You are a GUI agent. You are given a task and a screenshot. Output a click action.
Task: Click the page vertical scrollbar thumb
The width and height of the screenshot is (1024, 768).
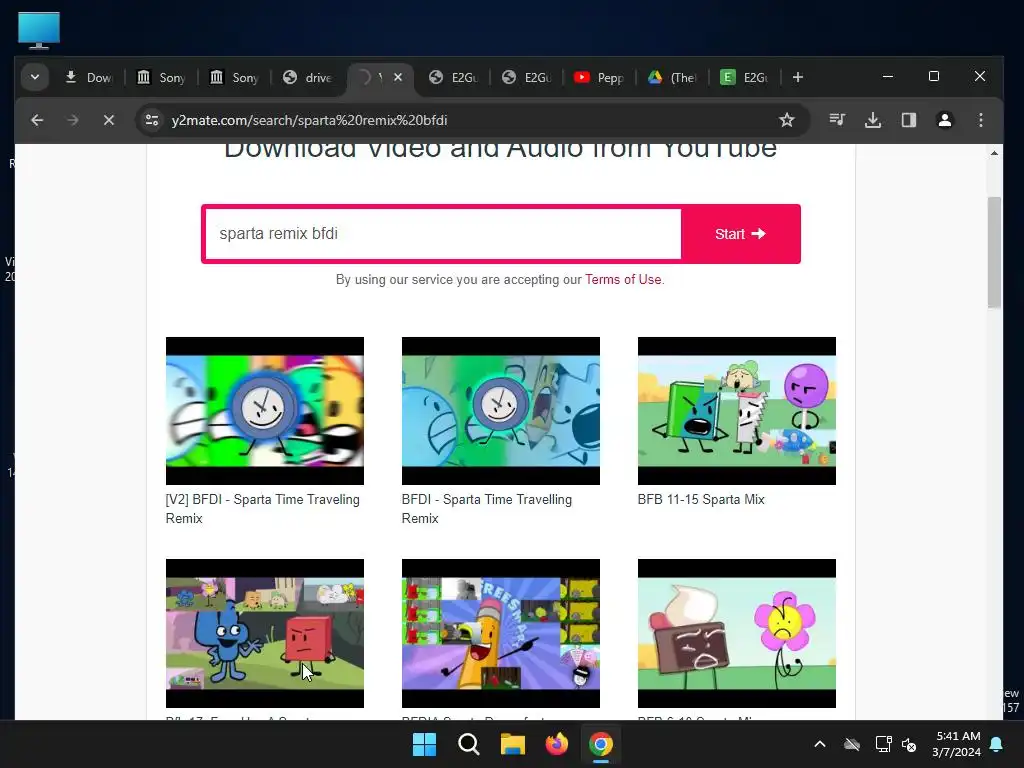click(994, 252)
